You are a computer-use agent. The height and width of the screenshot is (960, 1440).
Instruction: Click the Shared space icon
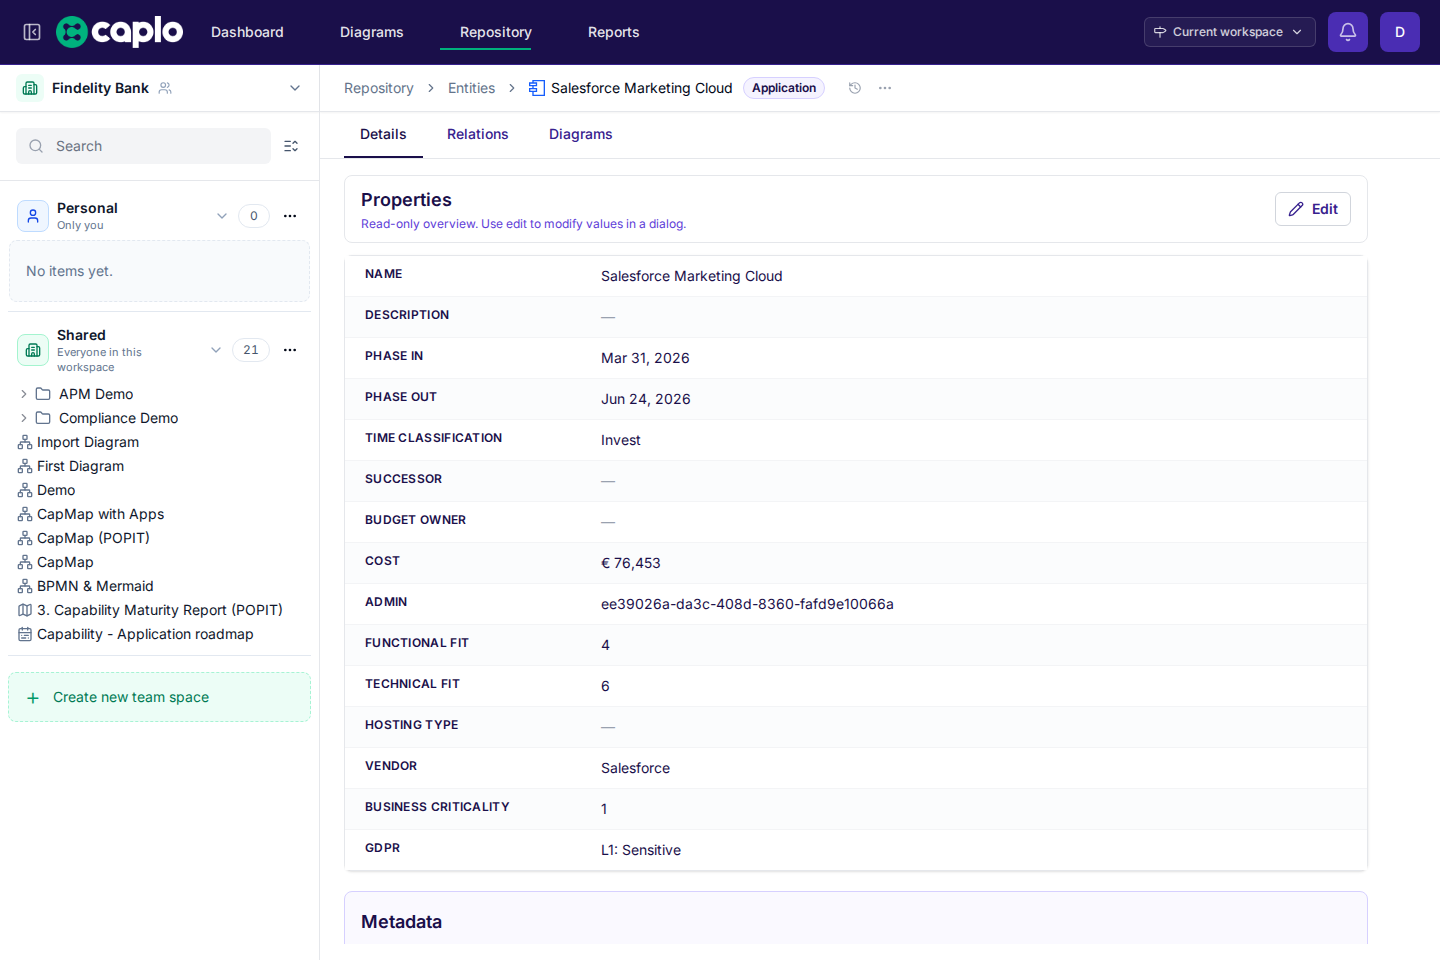(33, 350)
